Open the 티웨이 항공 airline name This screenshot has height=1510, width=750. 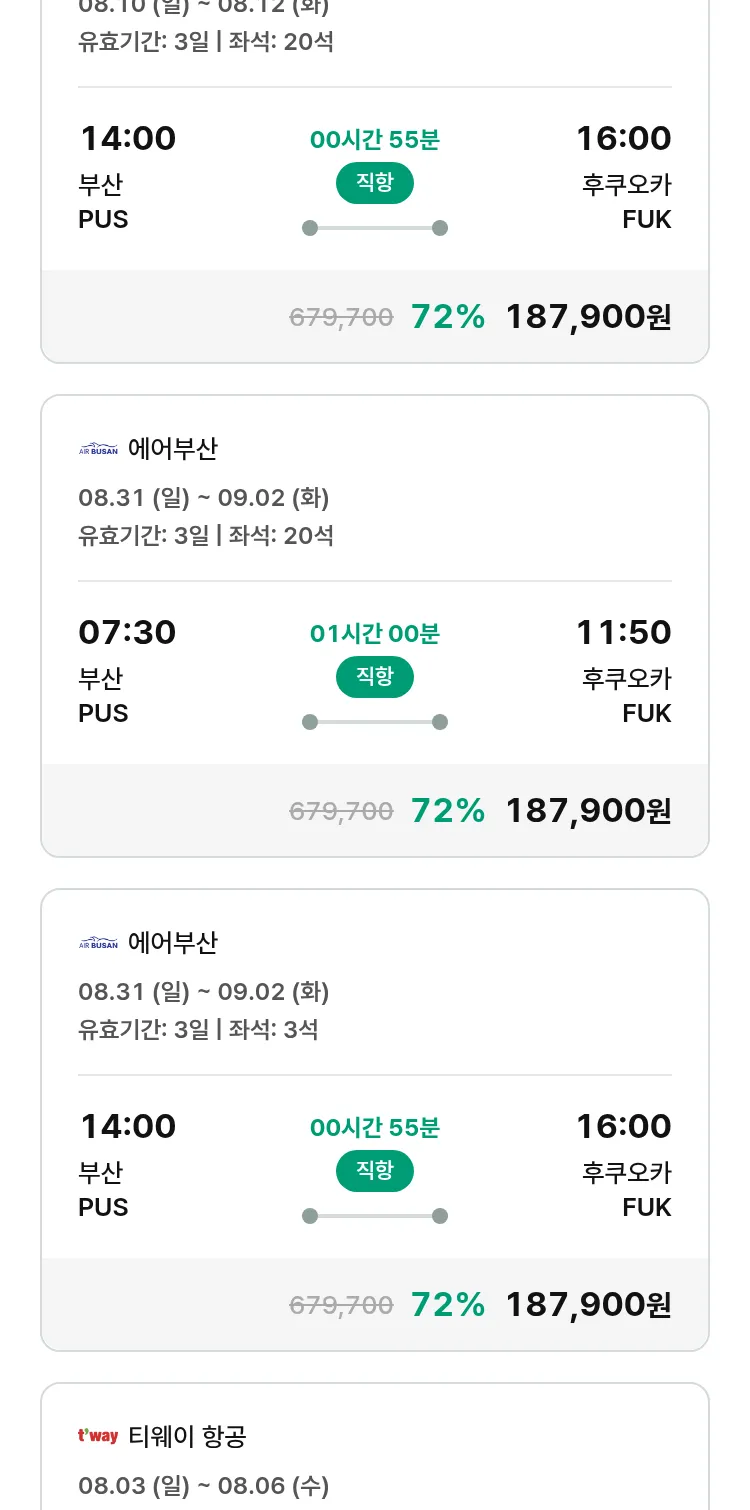pos(187,1437)
